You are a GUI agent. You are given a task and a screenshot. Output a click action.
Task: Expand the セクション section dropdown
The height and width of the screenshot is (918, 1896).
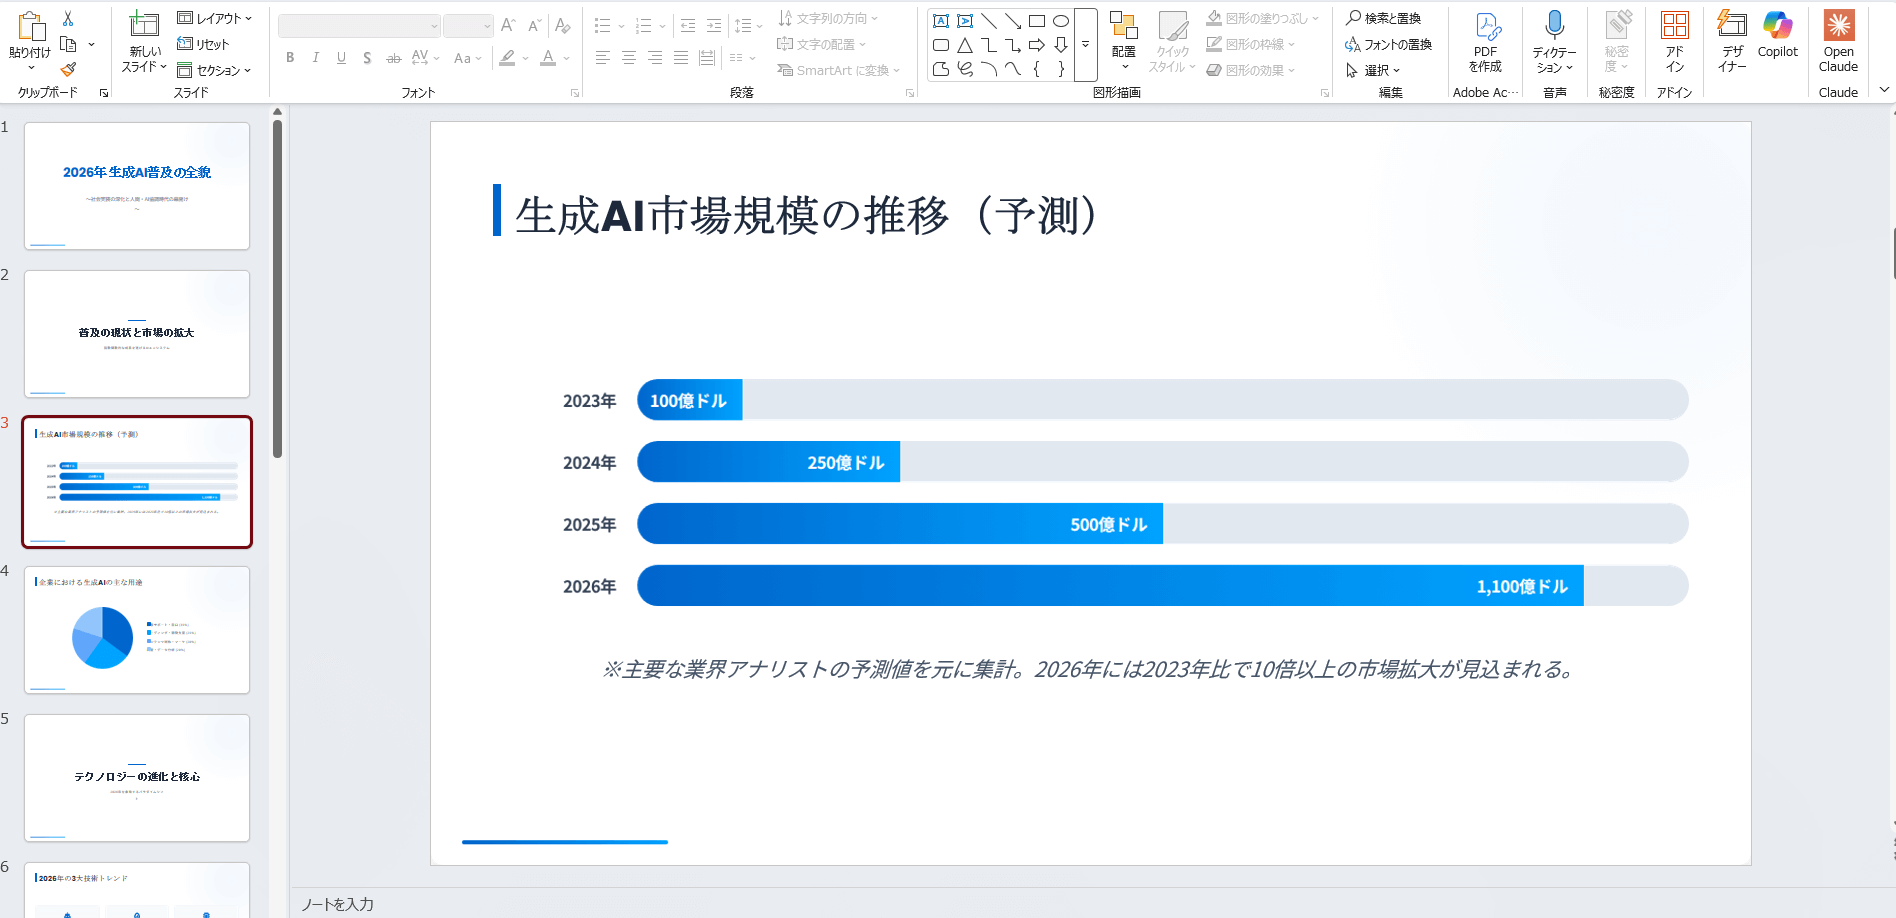[214, 70]
